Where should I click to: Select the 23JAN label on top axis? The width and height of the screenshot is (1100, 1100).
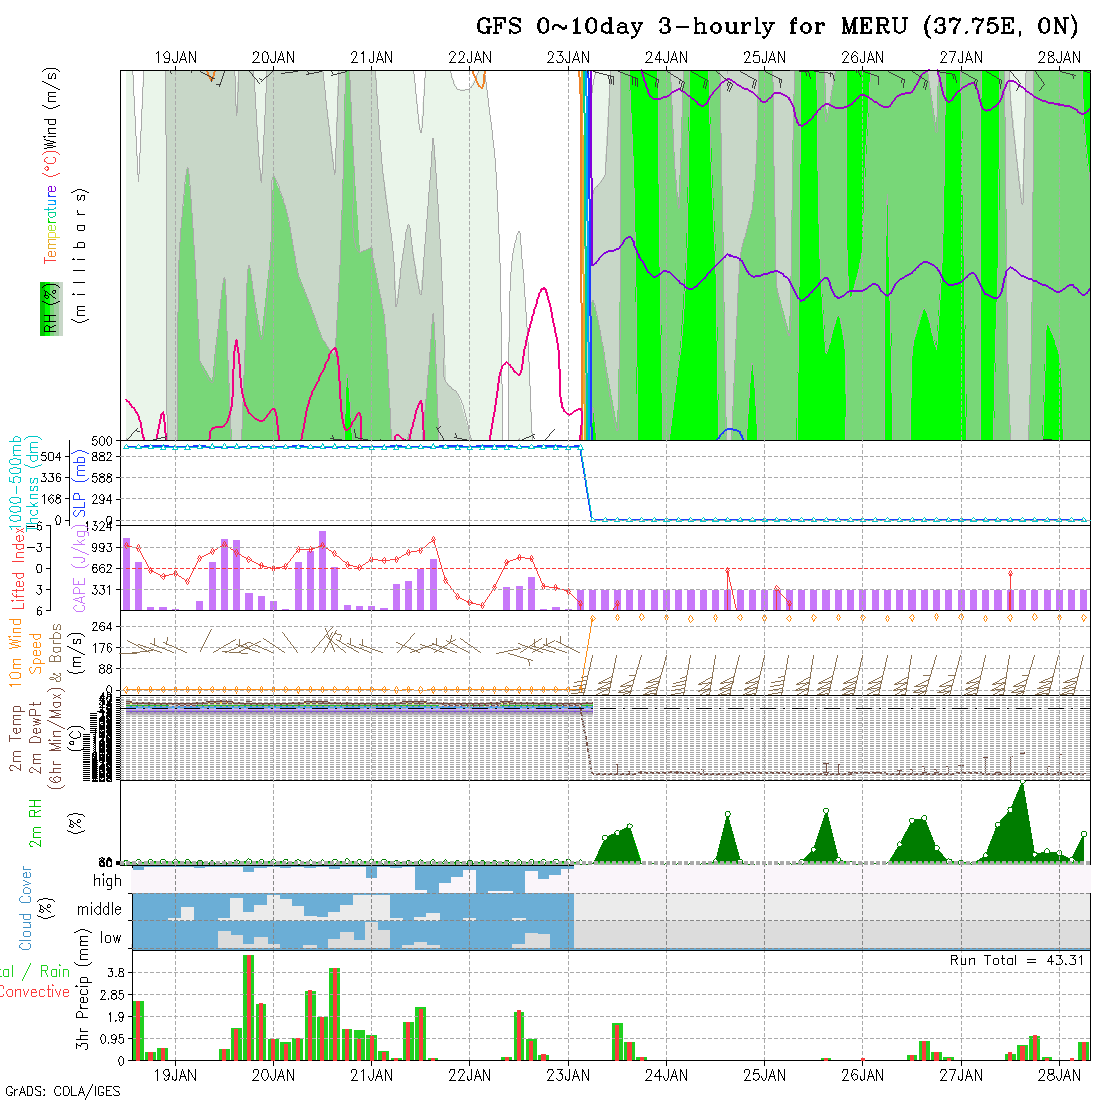tap(568, 58)
